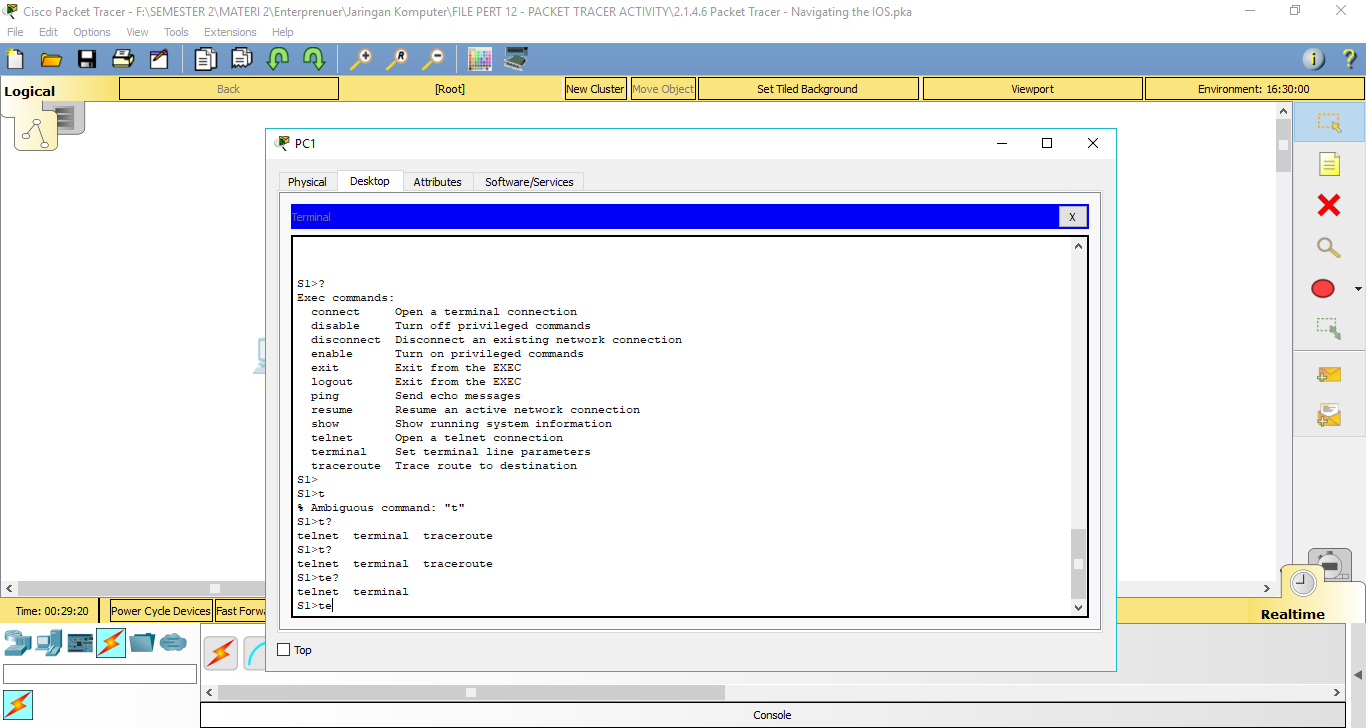Select the End Devices category icon

pos(49,643)
